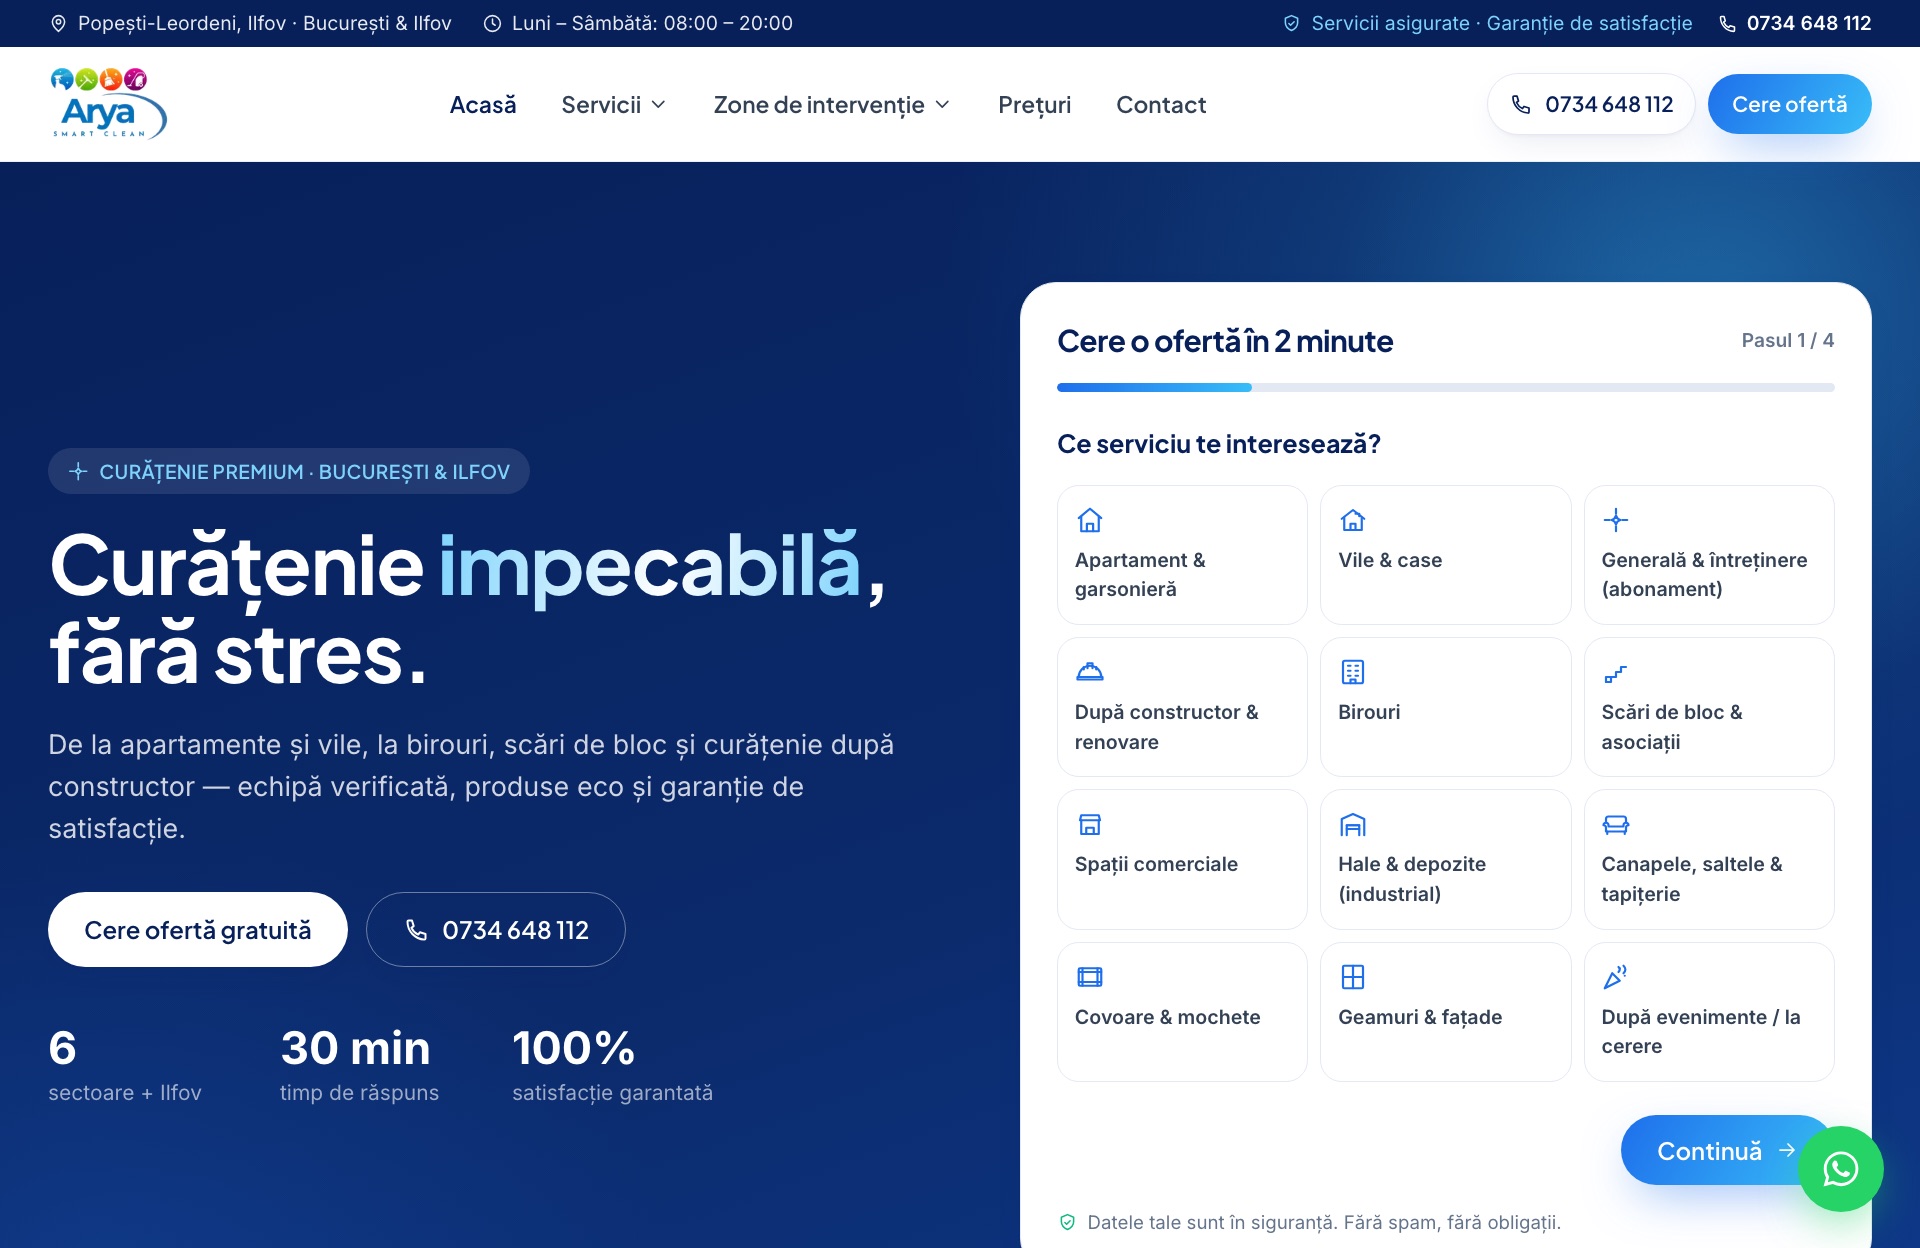The width and height of the screenshot is (1920, 1248).
Task: Open WhatsApp chat floating button
Action: tap(1841, 1169)
